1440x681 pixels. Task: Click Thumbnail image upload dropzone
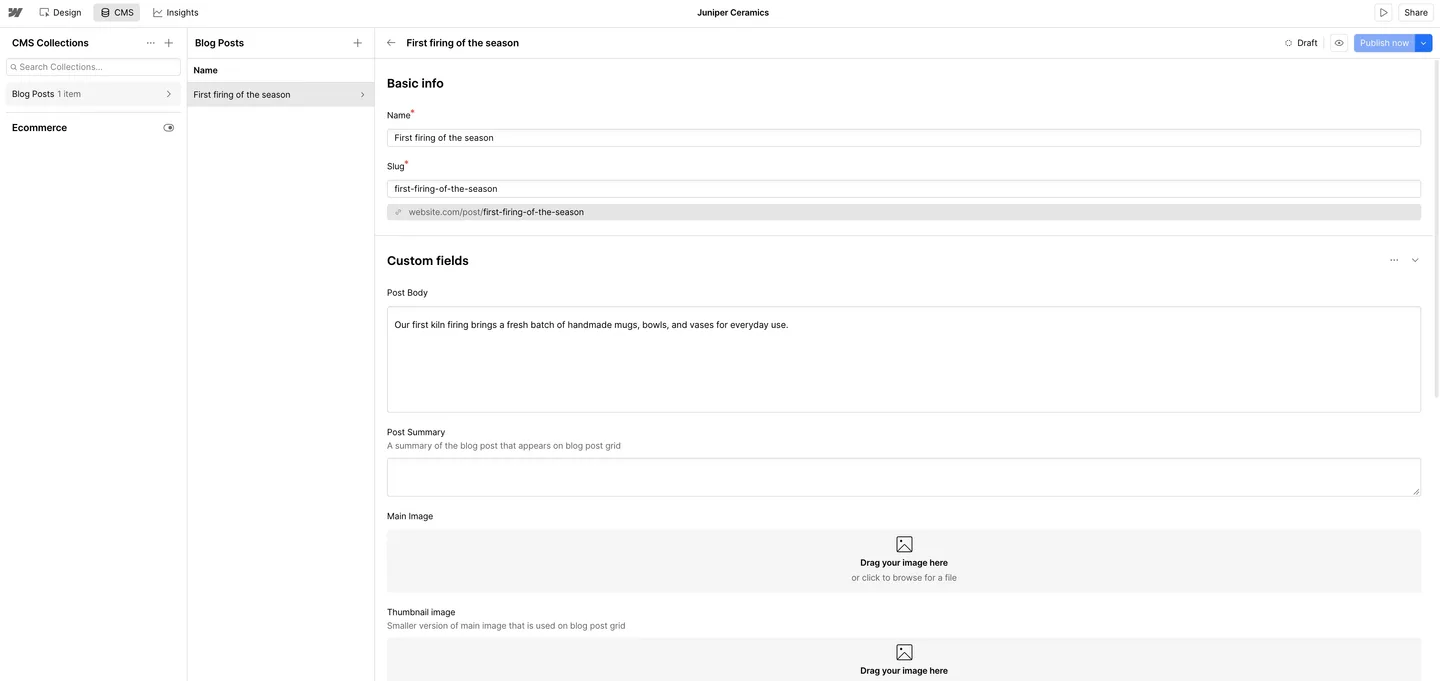903,659
